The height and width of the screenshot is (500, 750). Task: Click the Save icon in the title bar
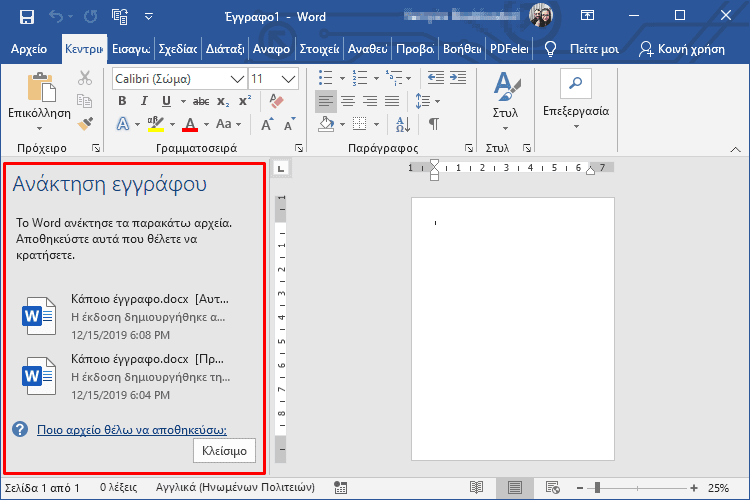coord(27,17)
